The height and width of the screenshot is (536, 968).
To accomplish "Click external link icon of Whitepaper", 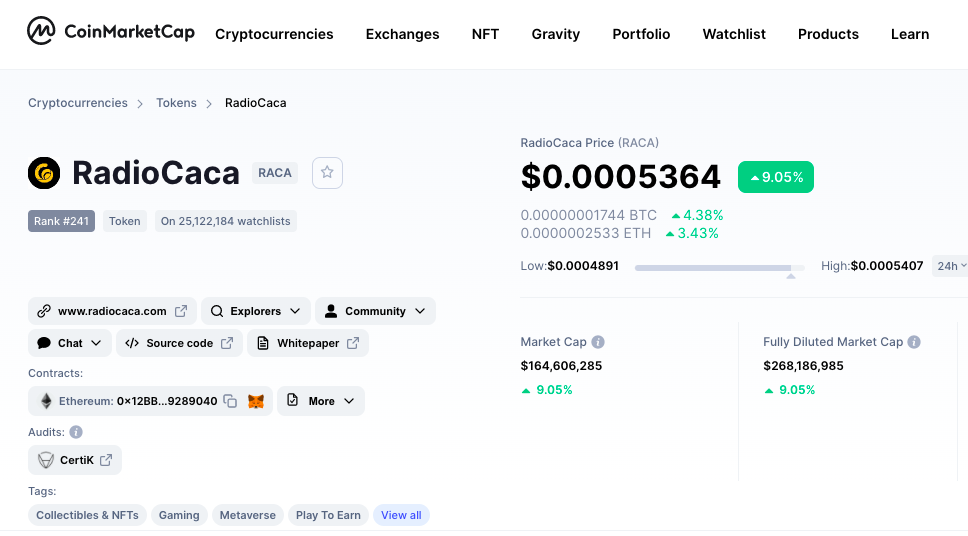I will tap(353, 343).
